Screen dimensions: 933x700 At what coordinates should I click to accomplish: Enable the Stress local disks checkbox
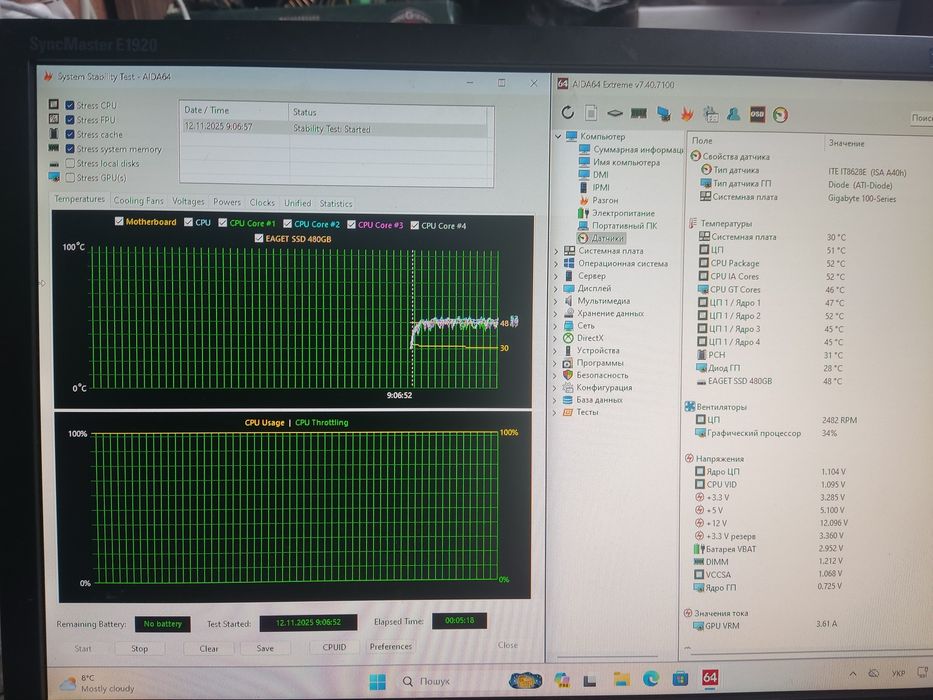click(x=70, y=163)
